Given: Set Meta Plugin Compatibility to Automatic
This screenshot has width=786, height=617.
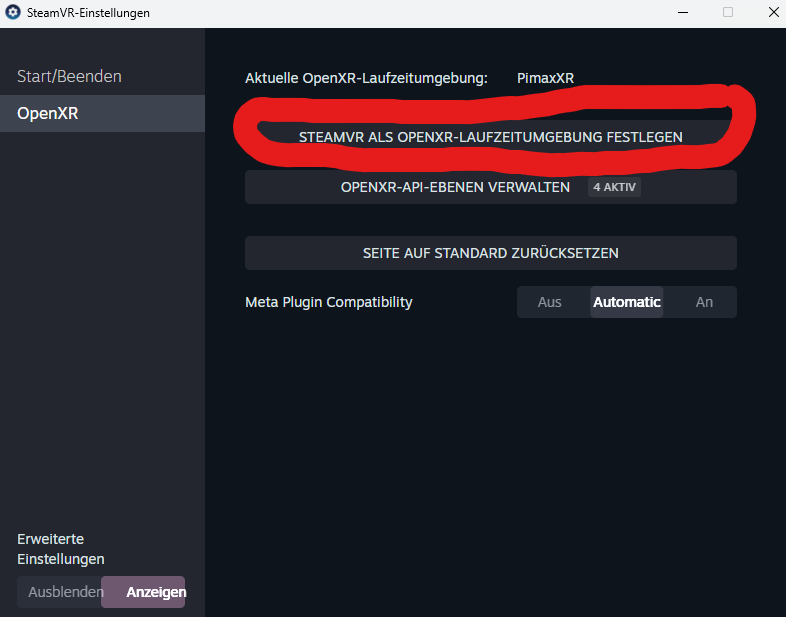Looking at the screenshot, I should [x=627, y=302].
